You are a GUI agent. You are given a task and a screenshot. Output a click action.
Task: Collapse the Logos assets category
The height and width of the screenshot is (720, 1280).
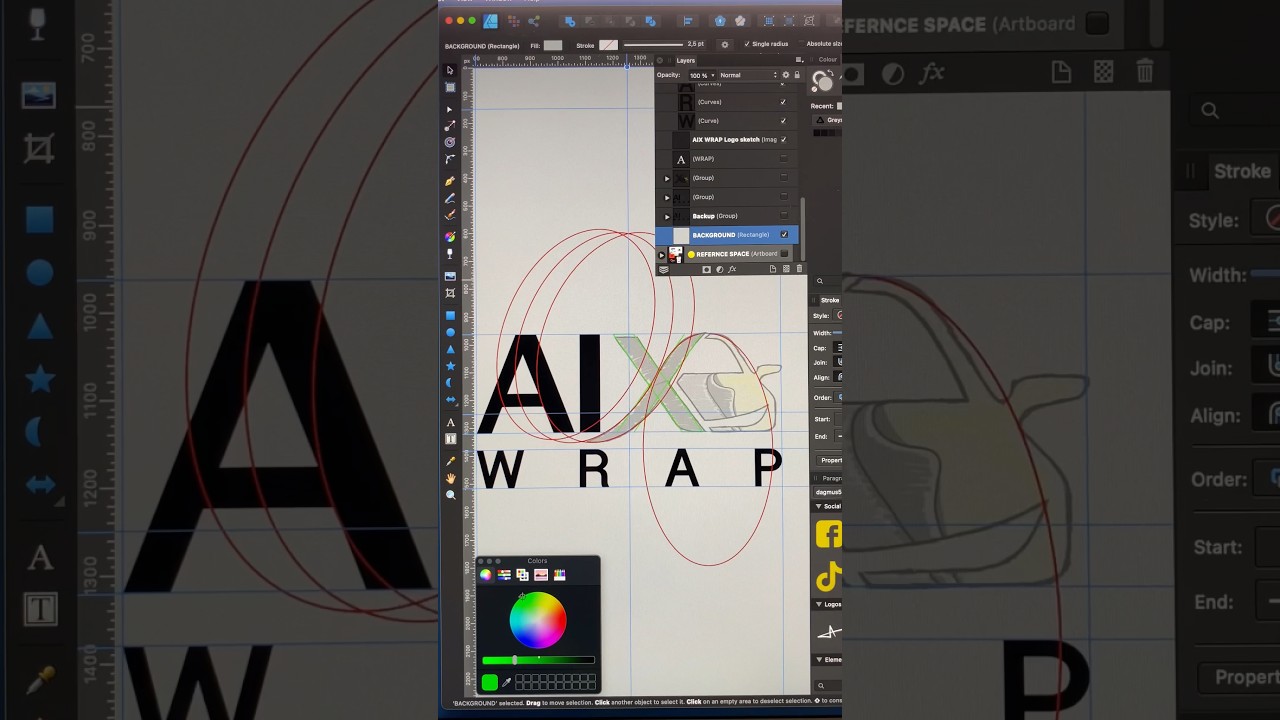pos(818,604)
